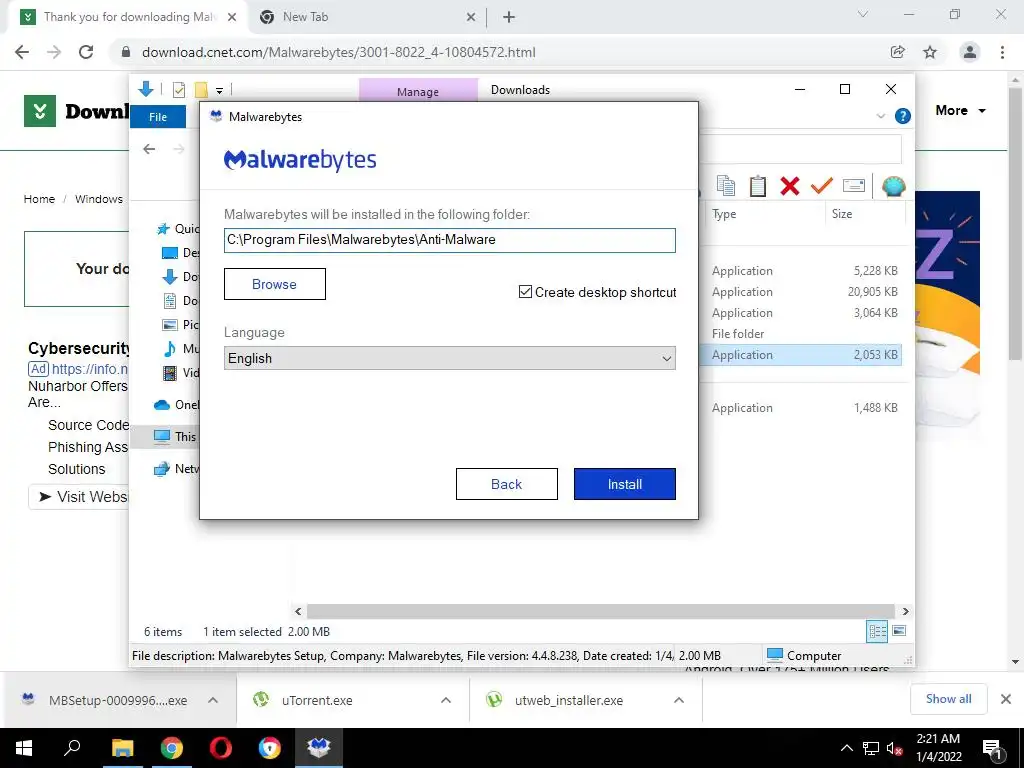
Task: Open the quick access toolbar dropdown arrow
Action: pyautogui.click(x=219, y=90)
